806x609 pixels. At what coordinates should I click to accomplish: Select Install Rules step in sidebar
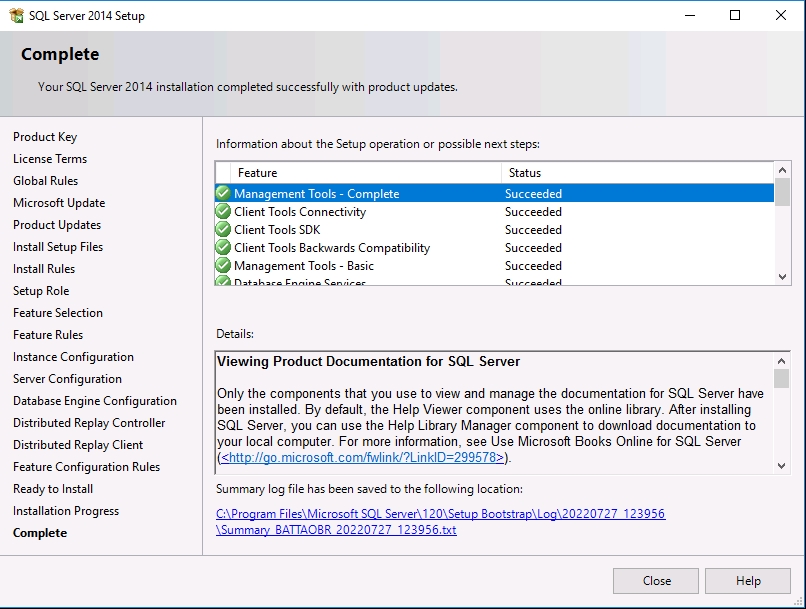pyautogui.click(x=44, y=269)
